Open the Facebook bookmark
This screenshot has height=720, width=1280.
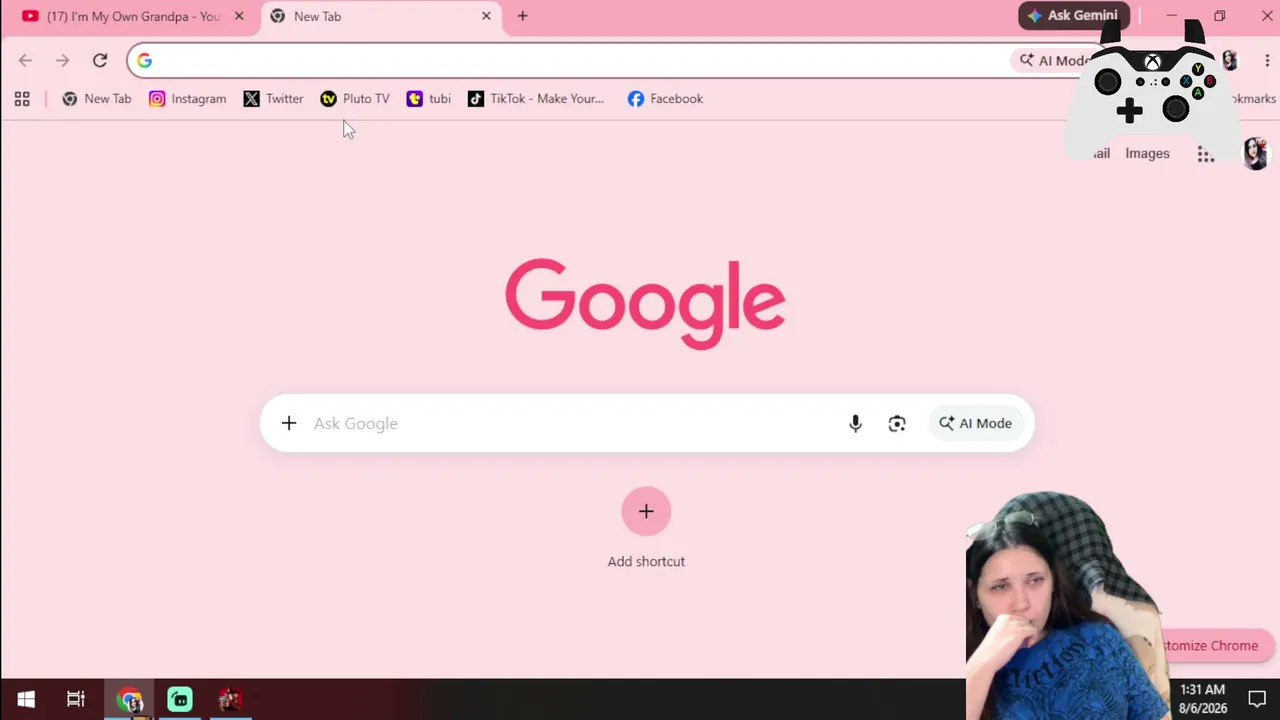[x=666, y=99]
